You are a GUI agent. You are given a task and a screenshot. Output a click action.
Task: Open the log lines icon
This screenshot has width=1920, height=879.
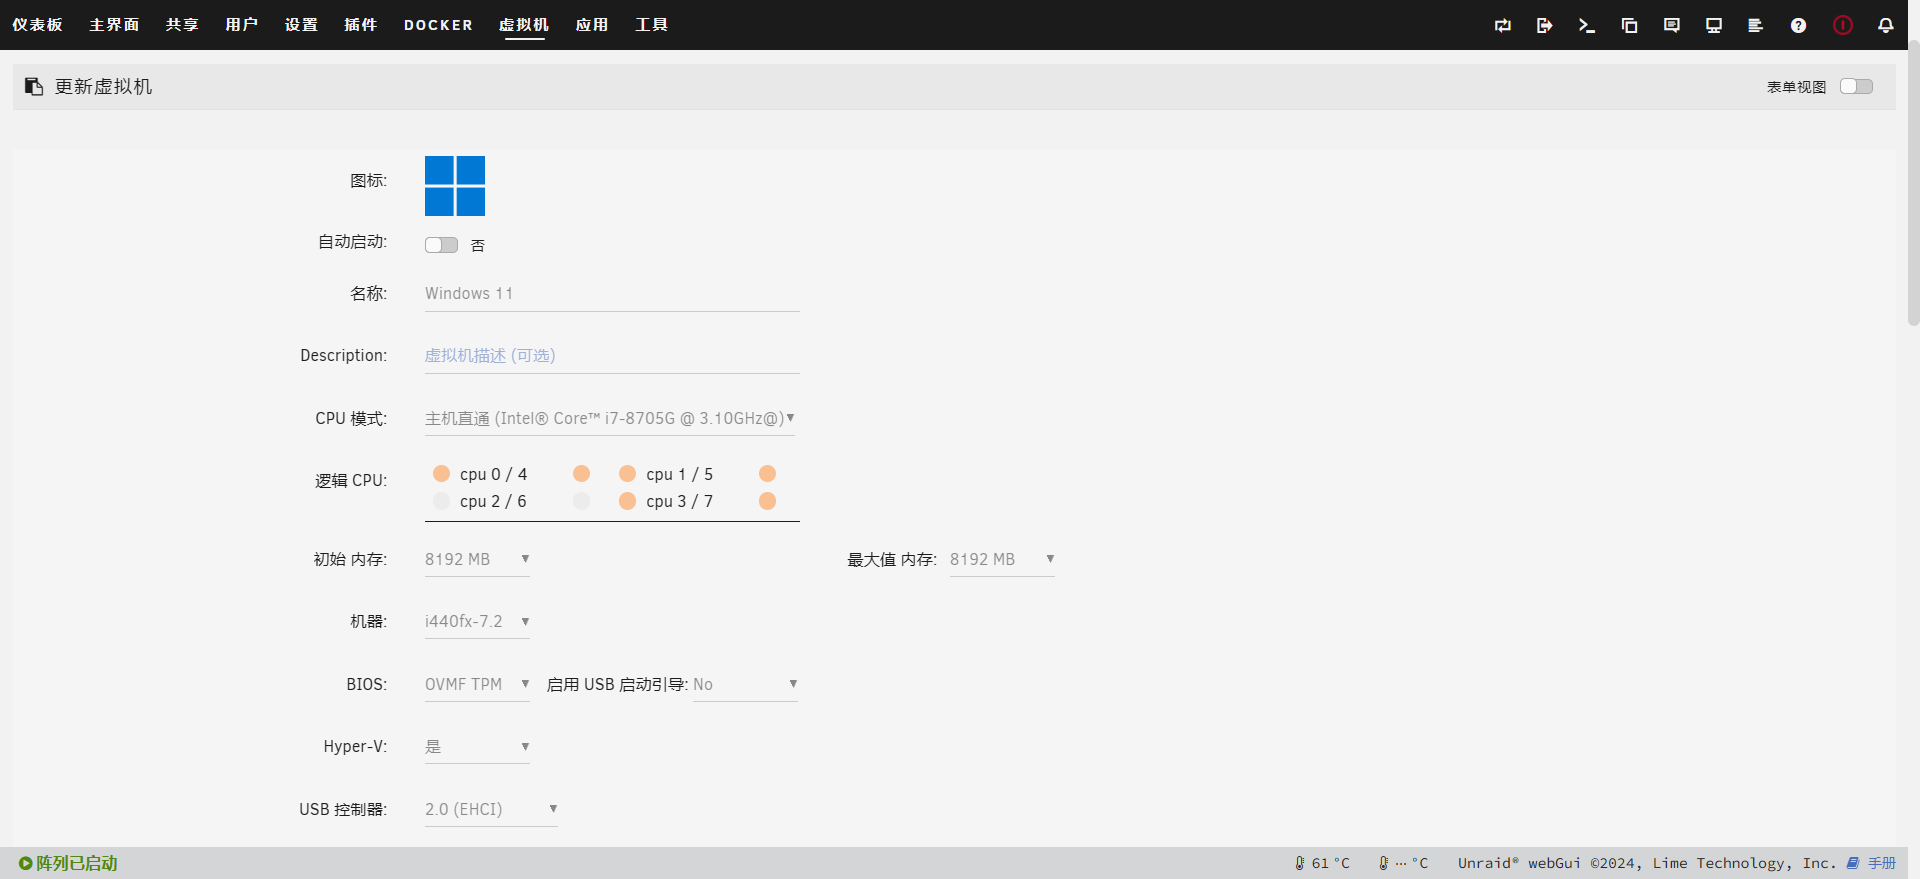click(x=1755, y=25)
